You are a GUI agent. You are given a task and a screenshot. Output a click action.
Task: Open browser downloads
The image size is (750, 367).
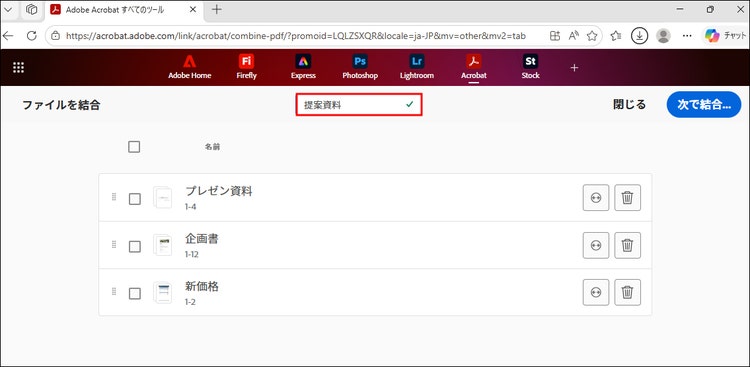point(640,35)
